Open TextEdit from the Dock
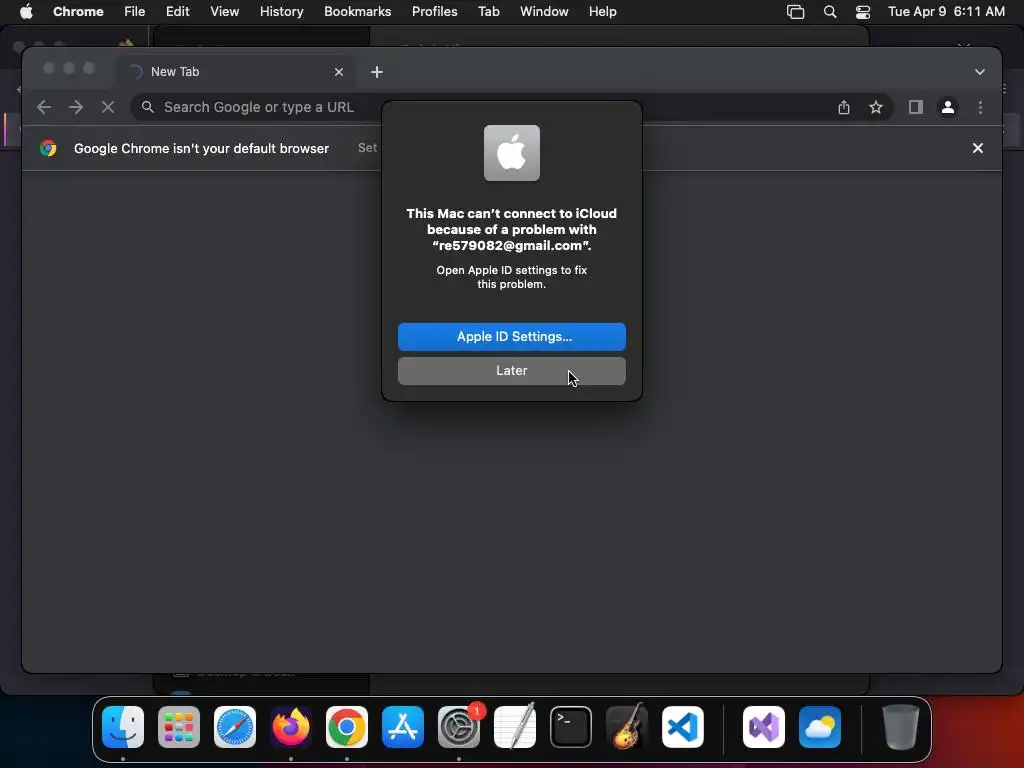 tap(515, 727)
